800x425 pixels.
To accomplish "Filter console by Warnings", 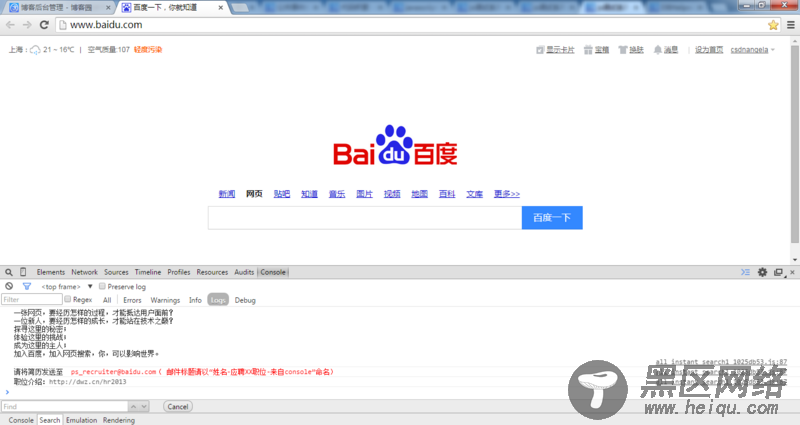I will coord(165,300).
